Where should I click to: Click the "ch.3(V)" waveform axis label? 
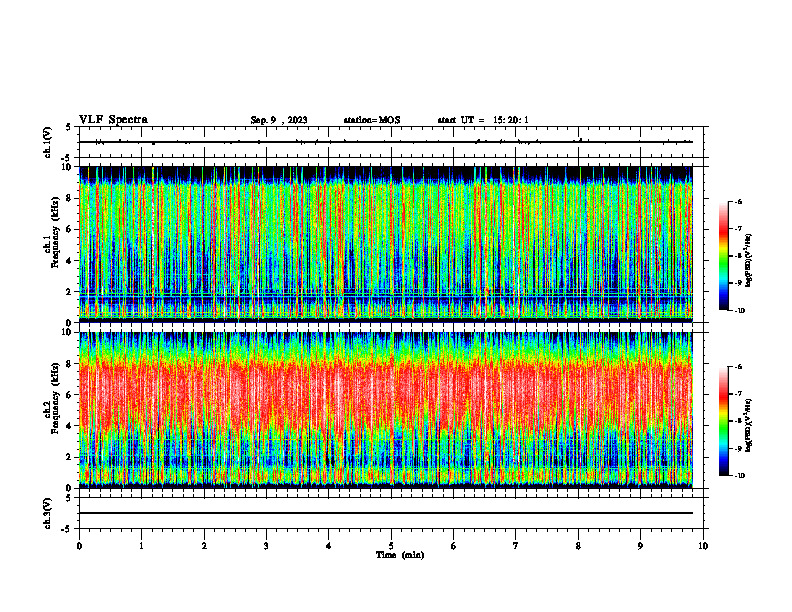pos(48,513)
